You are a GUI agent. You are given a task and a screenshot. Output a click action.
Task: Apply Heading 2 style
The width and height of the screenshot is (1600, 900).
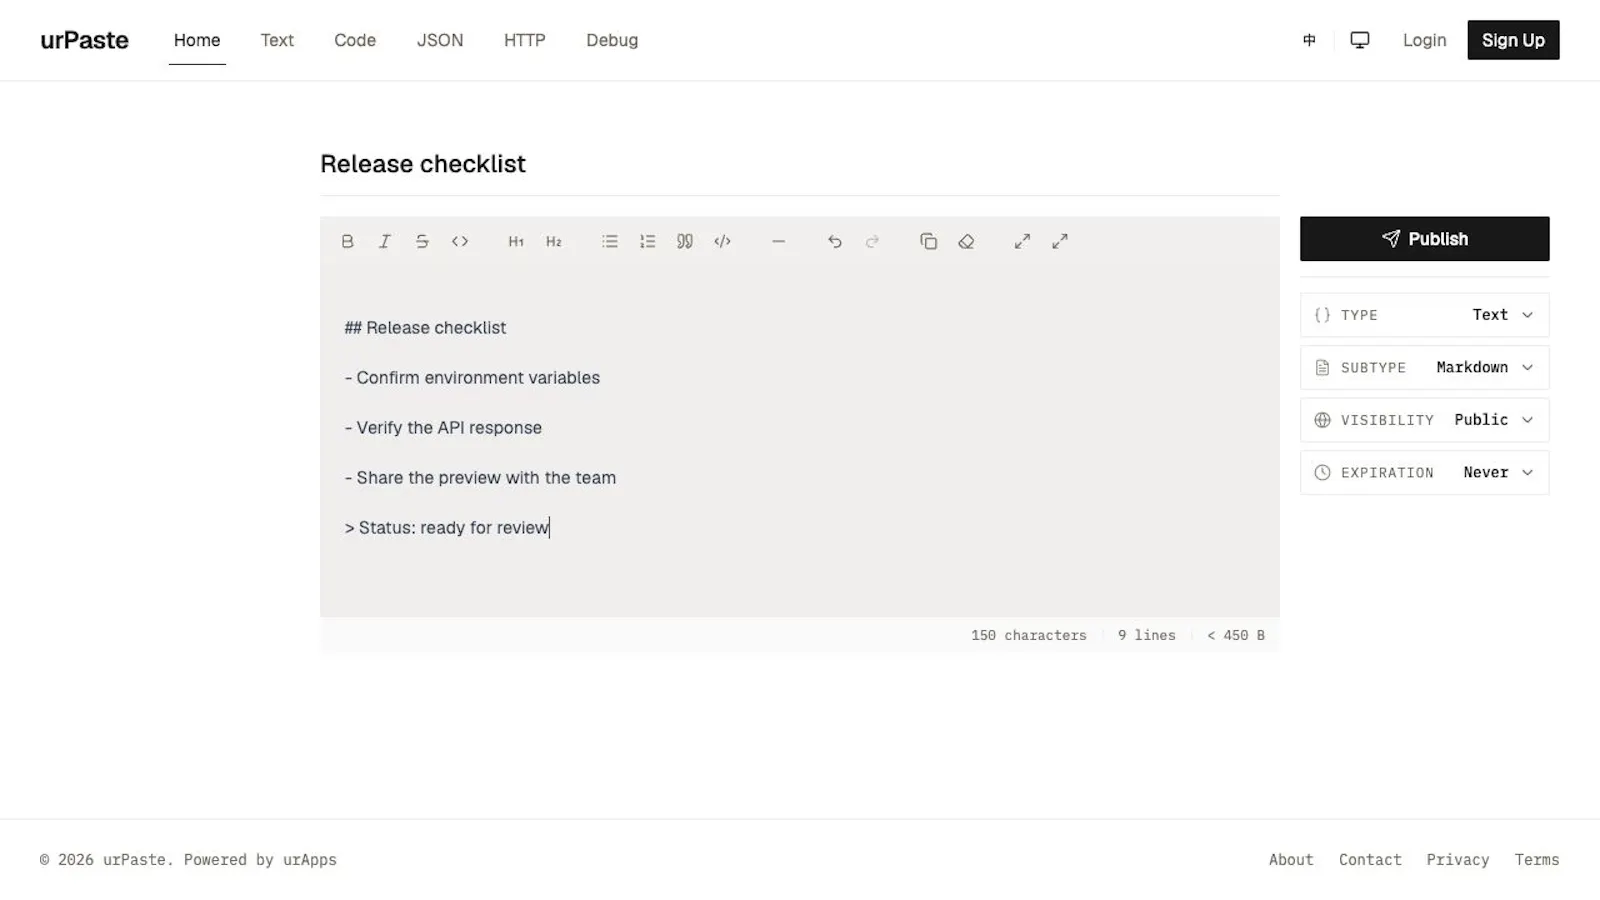[554, 241]
